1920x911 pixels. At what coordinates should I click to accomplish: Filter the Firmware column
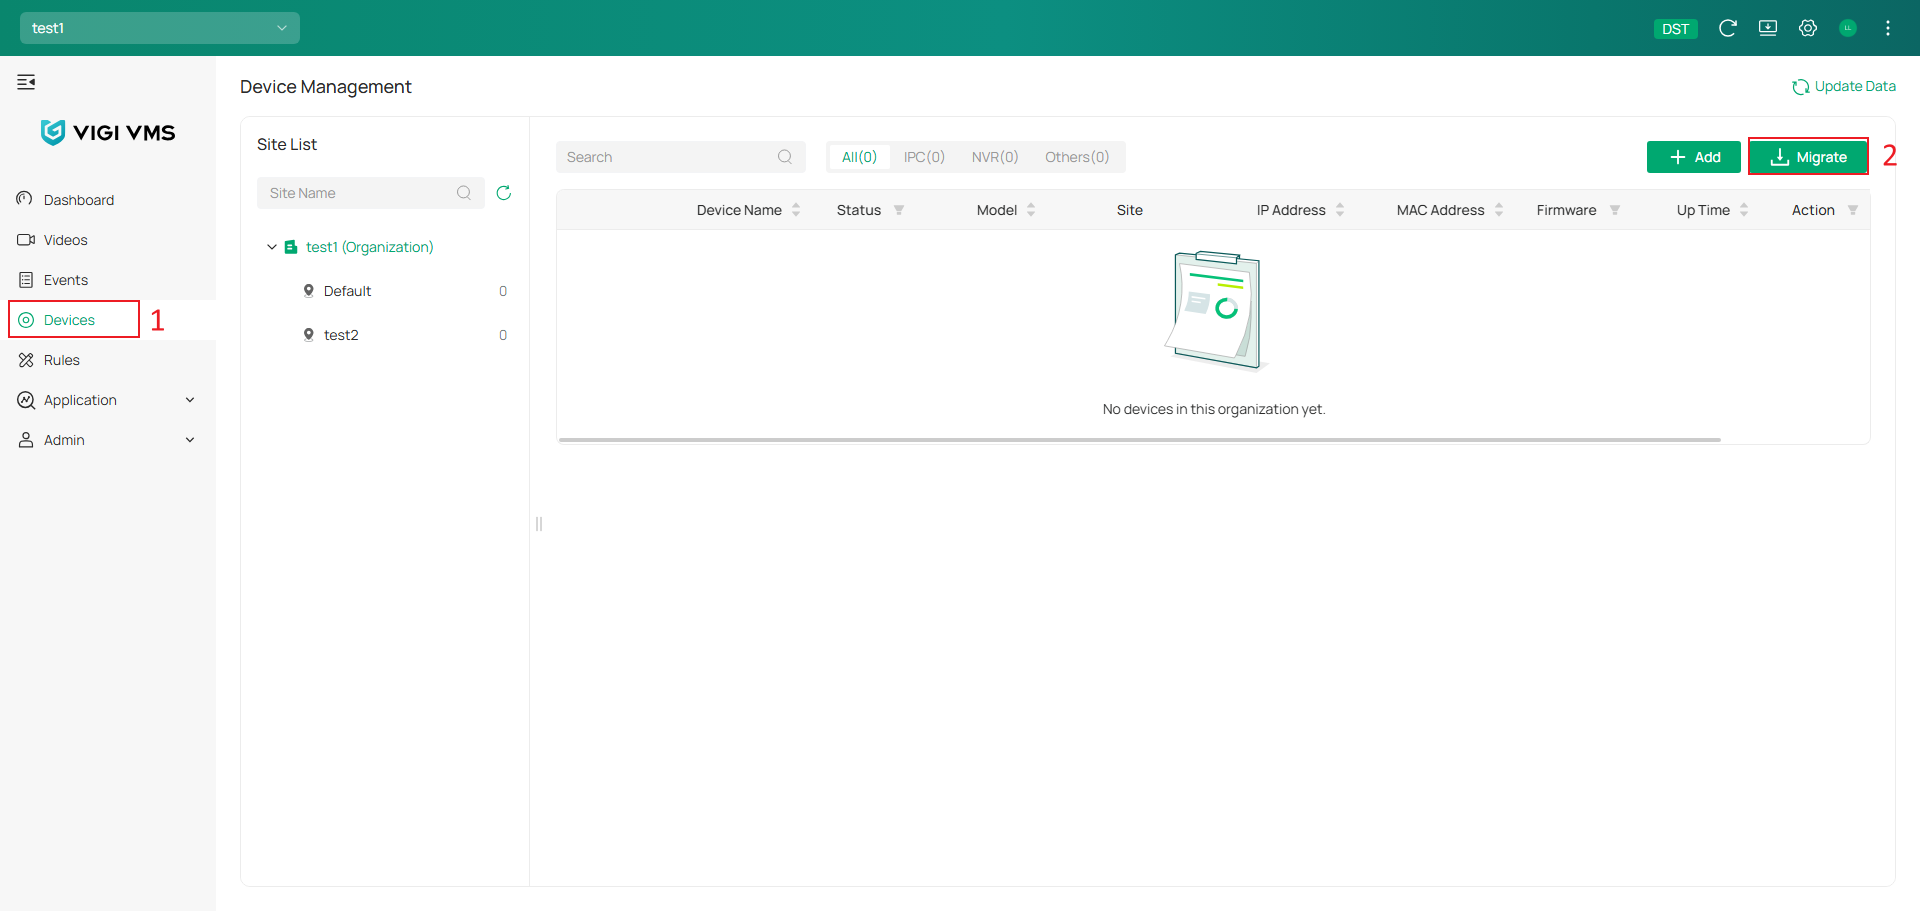[1615, 210]
